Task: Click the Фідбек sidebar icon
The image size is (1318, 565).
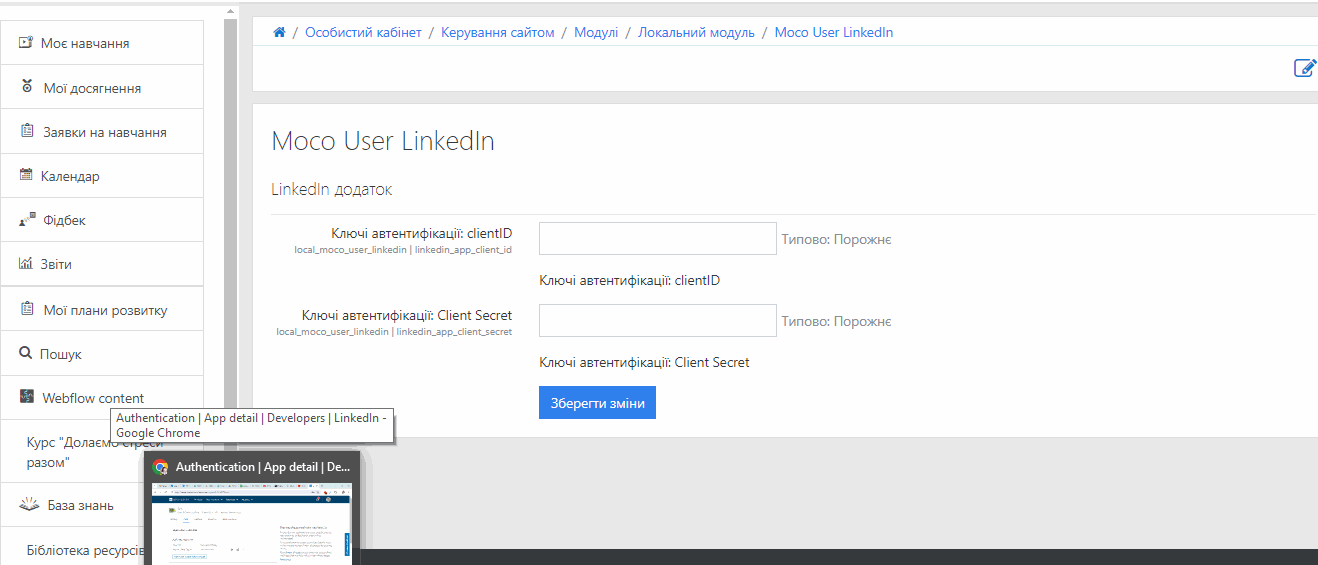Action: pos(27,220)
